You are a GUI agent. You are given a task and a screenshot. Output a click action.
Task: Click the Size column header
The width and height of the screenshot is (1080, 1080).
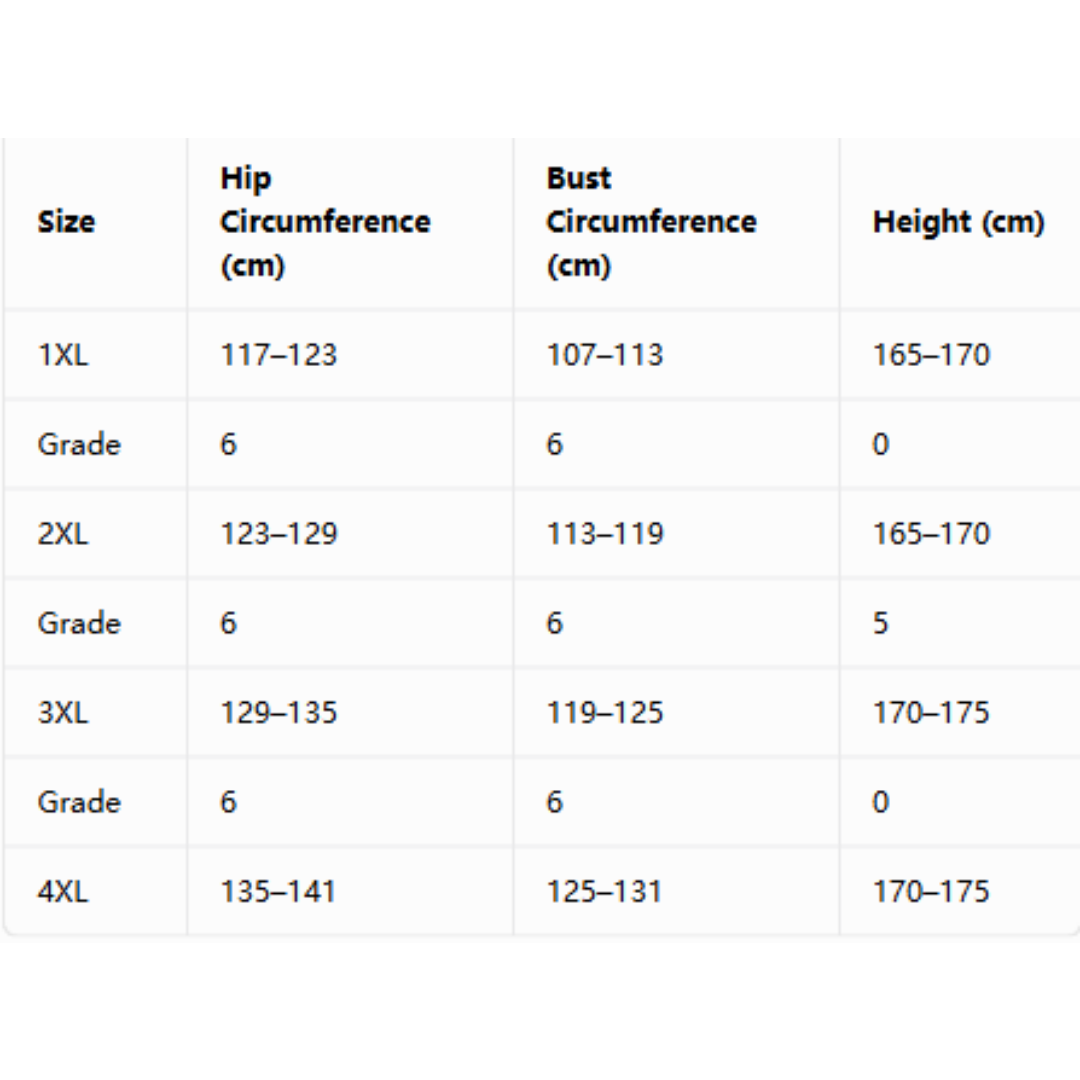[x=66, y=222]
